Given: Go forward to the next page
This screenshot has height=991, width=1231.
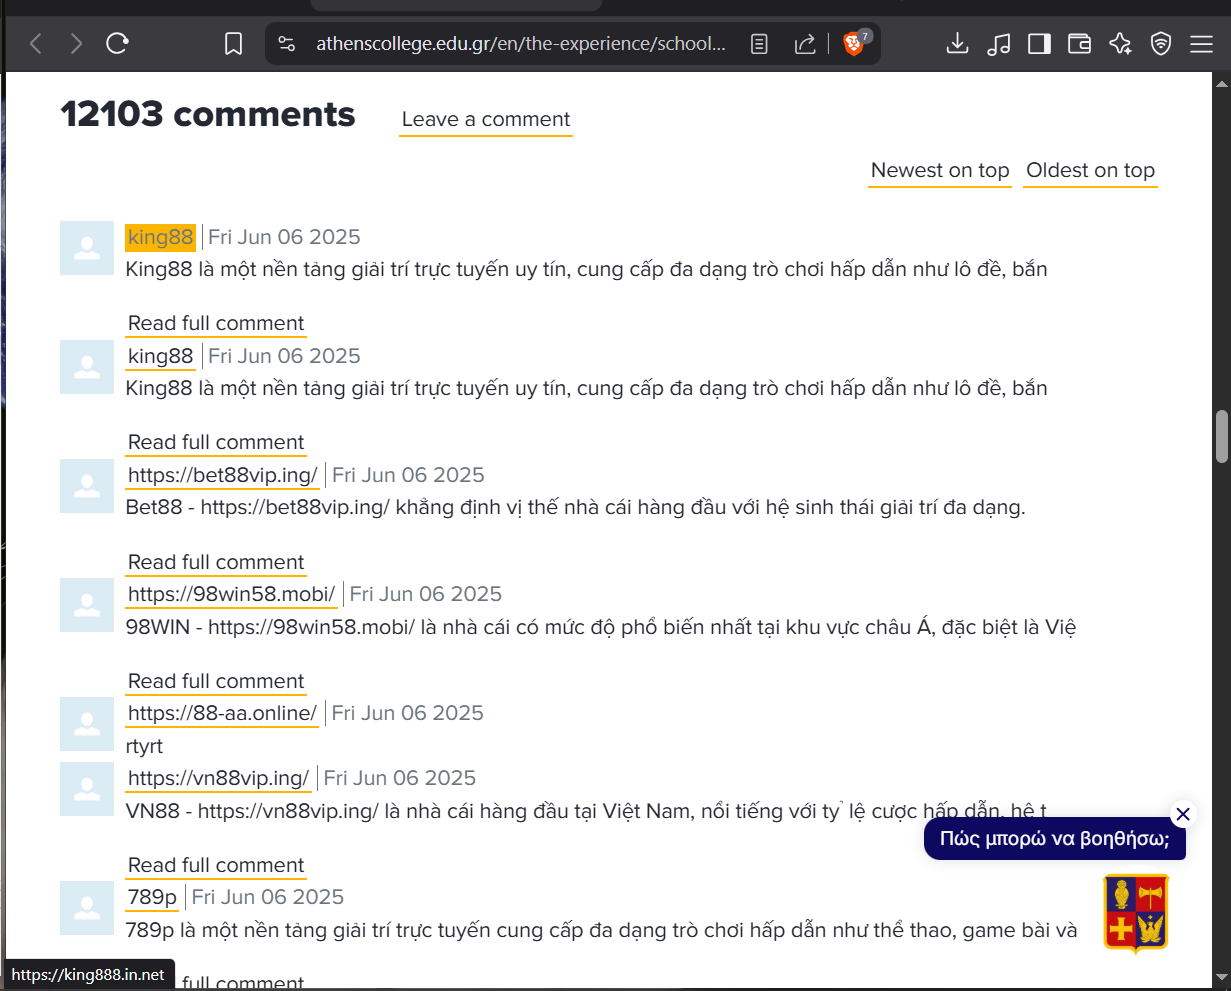Looking at the screenshot, I should pyautogui.click(x=76, y=43).
